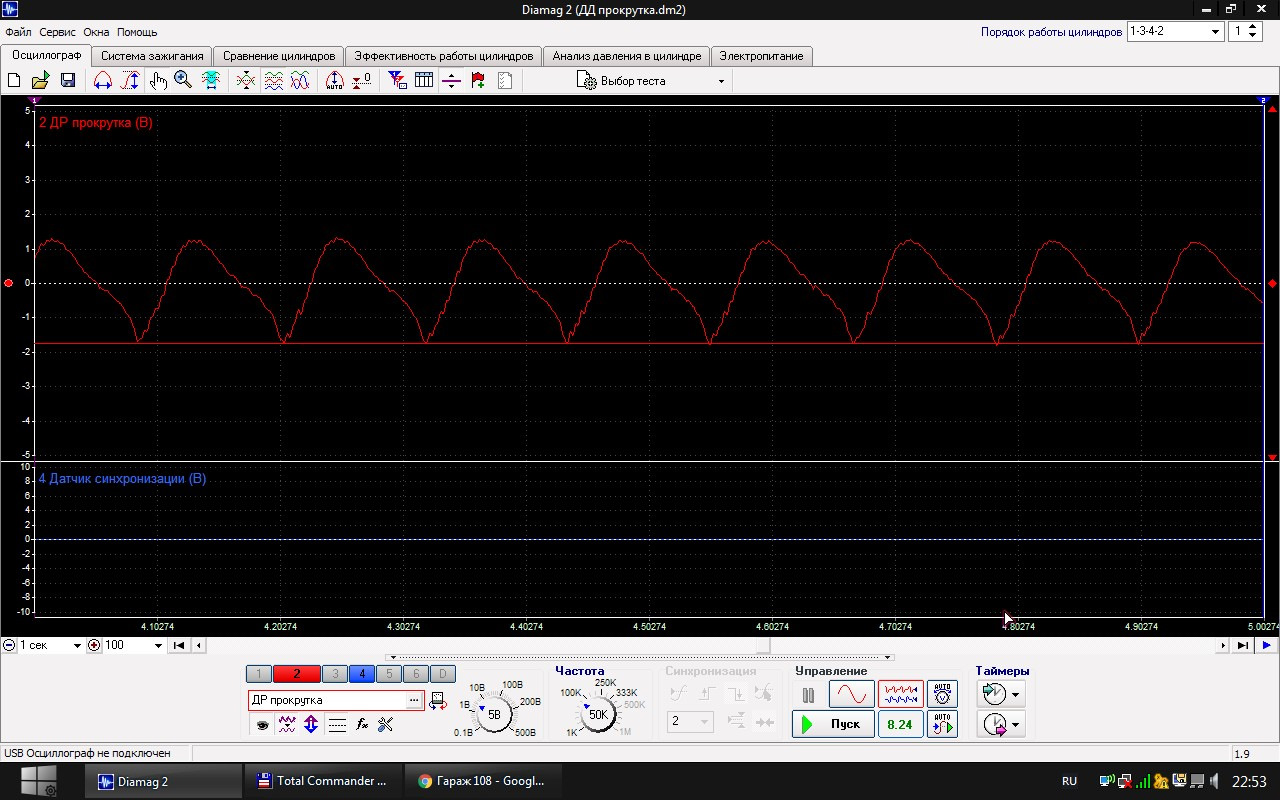The height and width of the screenshot is (800, 1280).
Task: Open the Окна menu
Action: click(x=96, y=32)
